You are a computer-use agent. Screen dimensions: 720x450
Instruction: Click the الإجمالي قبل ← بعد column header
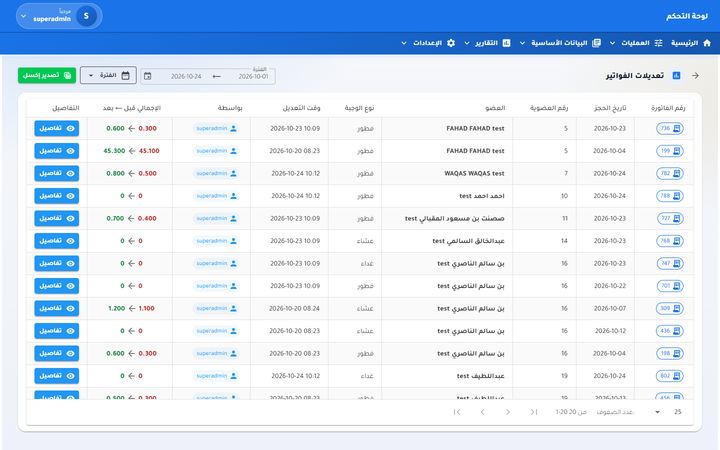pos(131,108)
